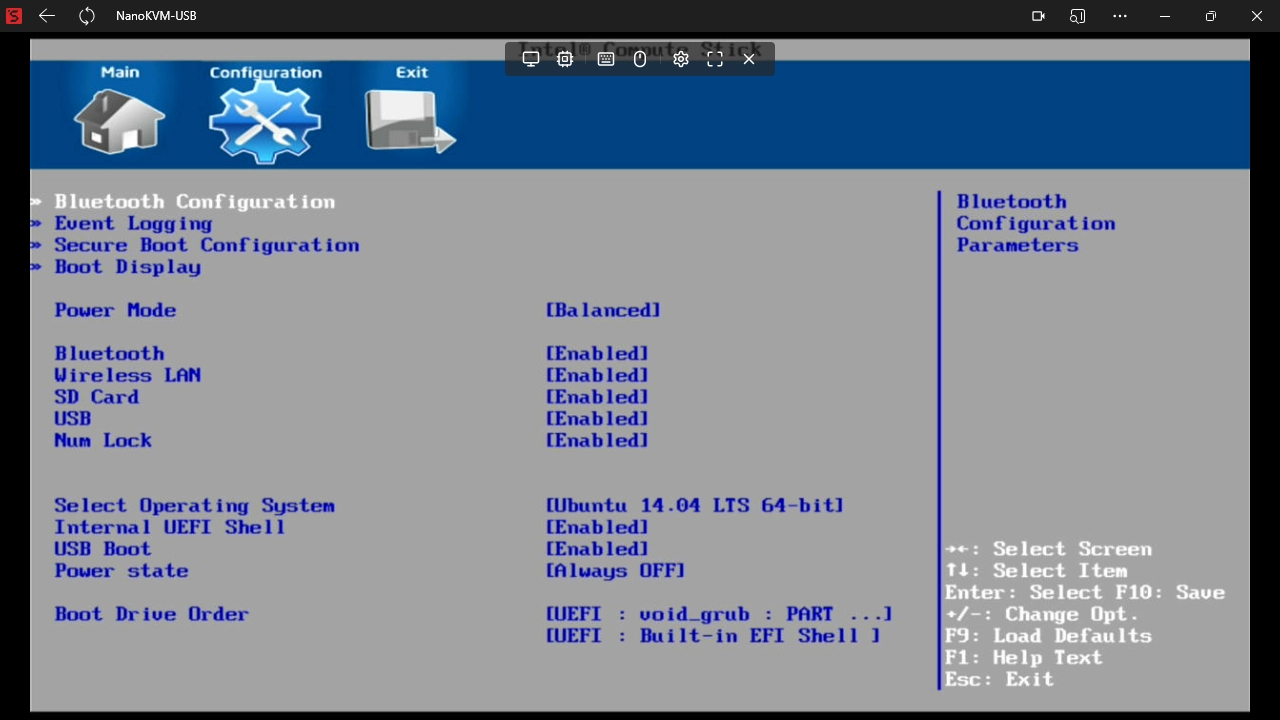The width and height of the screenshot is (1280, 720).
Task: Select the Configuration gear-and-tools icon
Action: 265,122
